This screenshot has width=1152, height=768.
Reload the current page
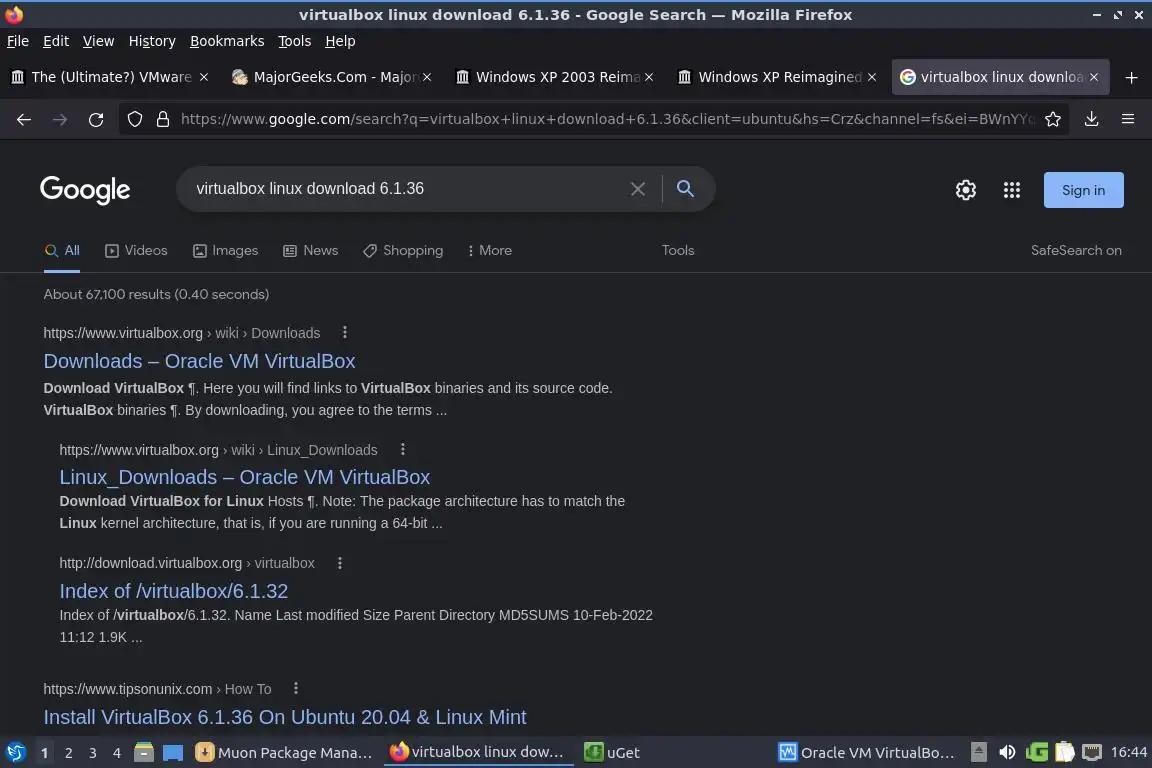click(x=96, y=119)
